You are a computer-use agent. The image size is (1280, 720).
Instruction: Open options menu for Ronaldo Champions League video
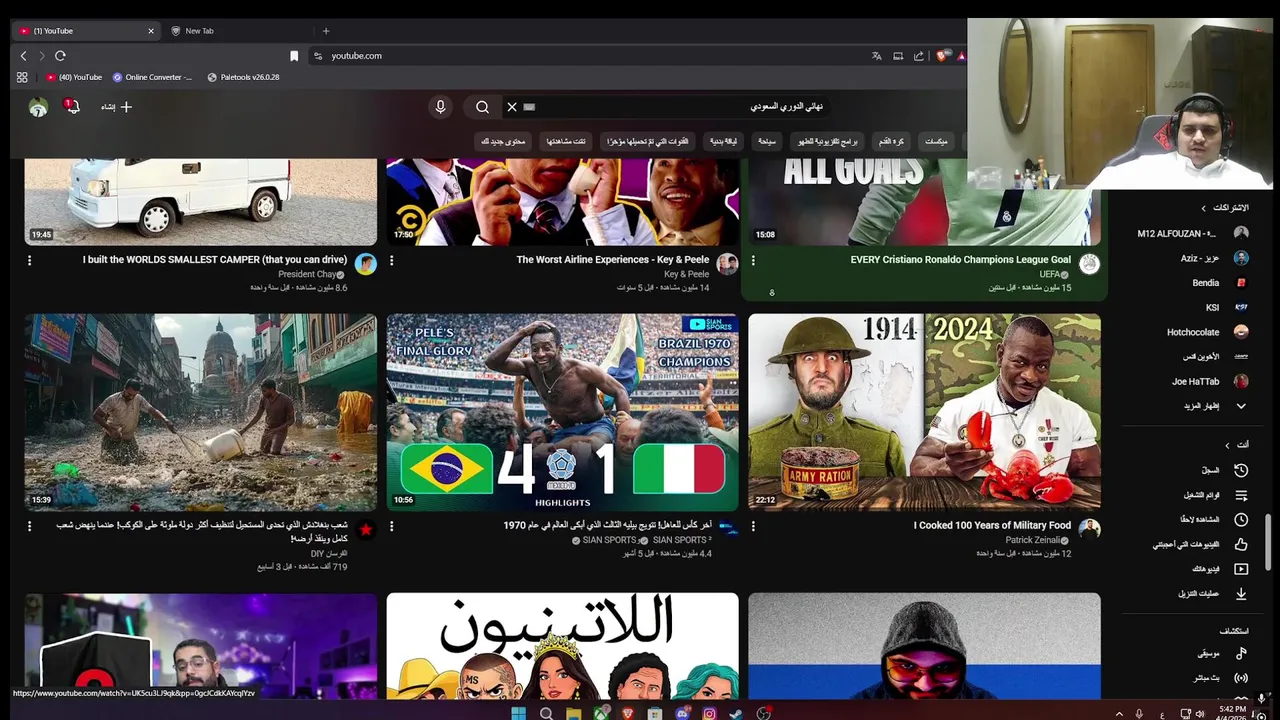[x=753, y=260]
